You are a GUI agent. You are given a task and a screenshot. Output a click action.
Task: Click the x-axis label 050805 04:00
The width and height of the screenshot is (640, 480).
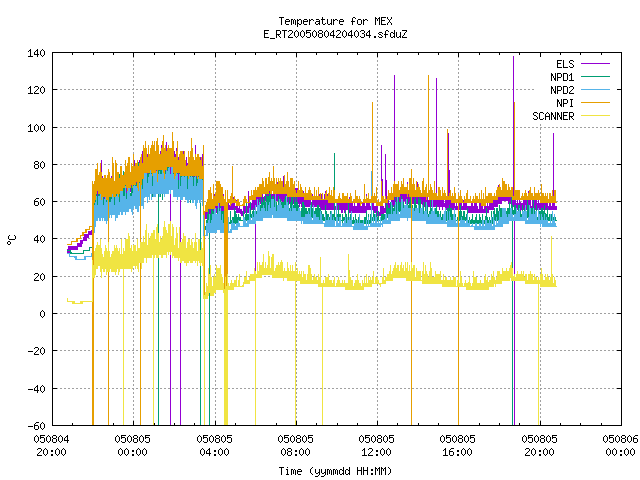click(x=214, y=446)
